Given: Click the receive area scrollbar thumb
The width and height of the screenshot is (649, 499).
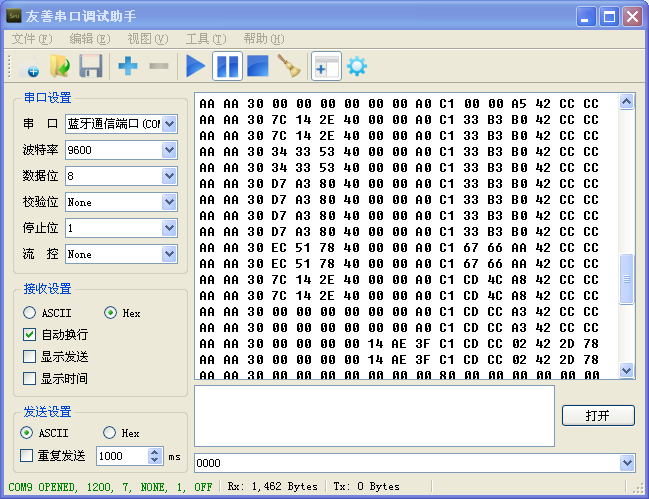Looking at the screenshot, I should point(627,279).
